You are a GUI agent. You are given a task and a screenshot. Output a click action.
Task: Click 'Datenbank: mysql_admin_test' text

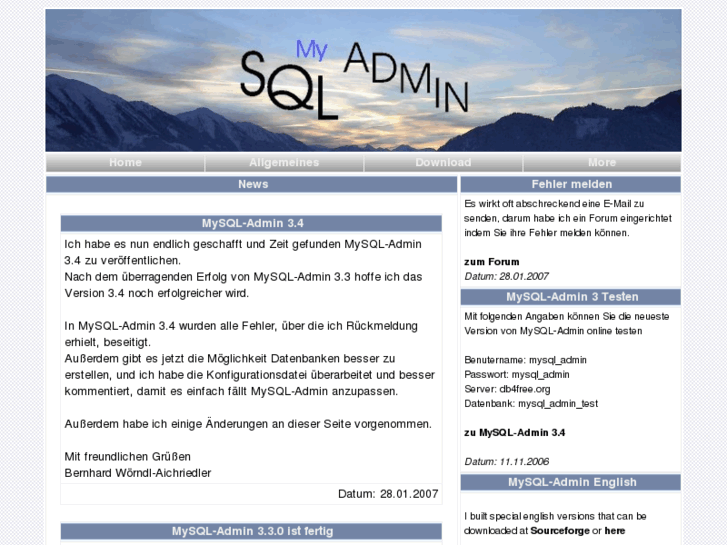click(x=531, y=404)
